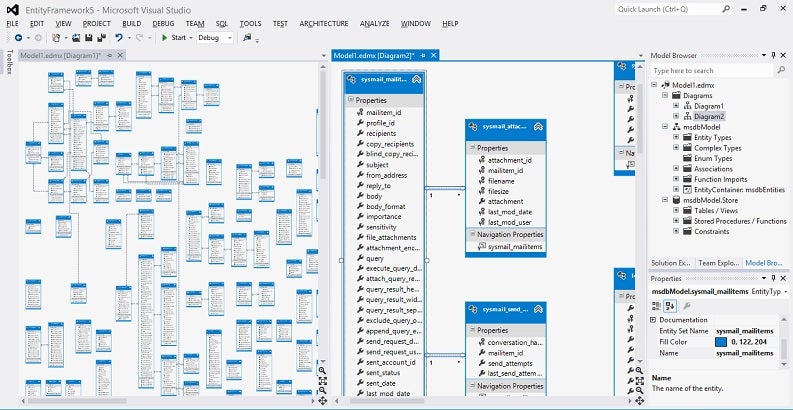
Task: Select Diagram2 in the Model Browser tree
Action: pyautogui.click(x=709, y=116)
